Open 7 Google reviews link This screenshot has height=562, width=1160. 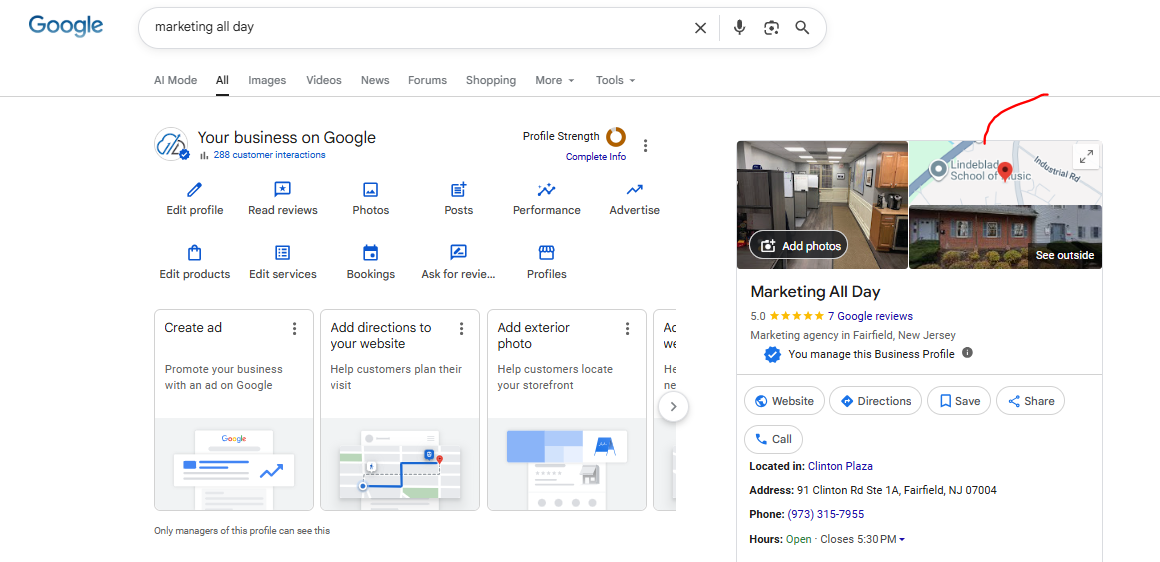[870, 316]
